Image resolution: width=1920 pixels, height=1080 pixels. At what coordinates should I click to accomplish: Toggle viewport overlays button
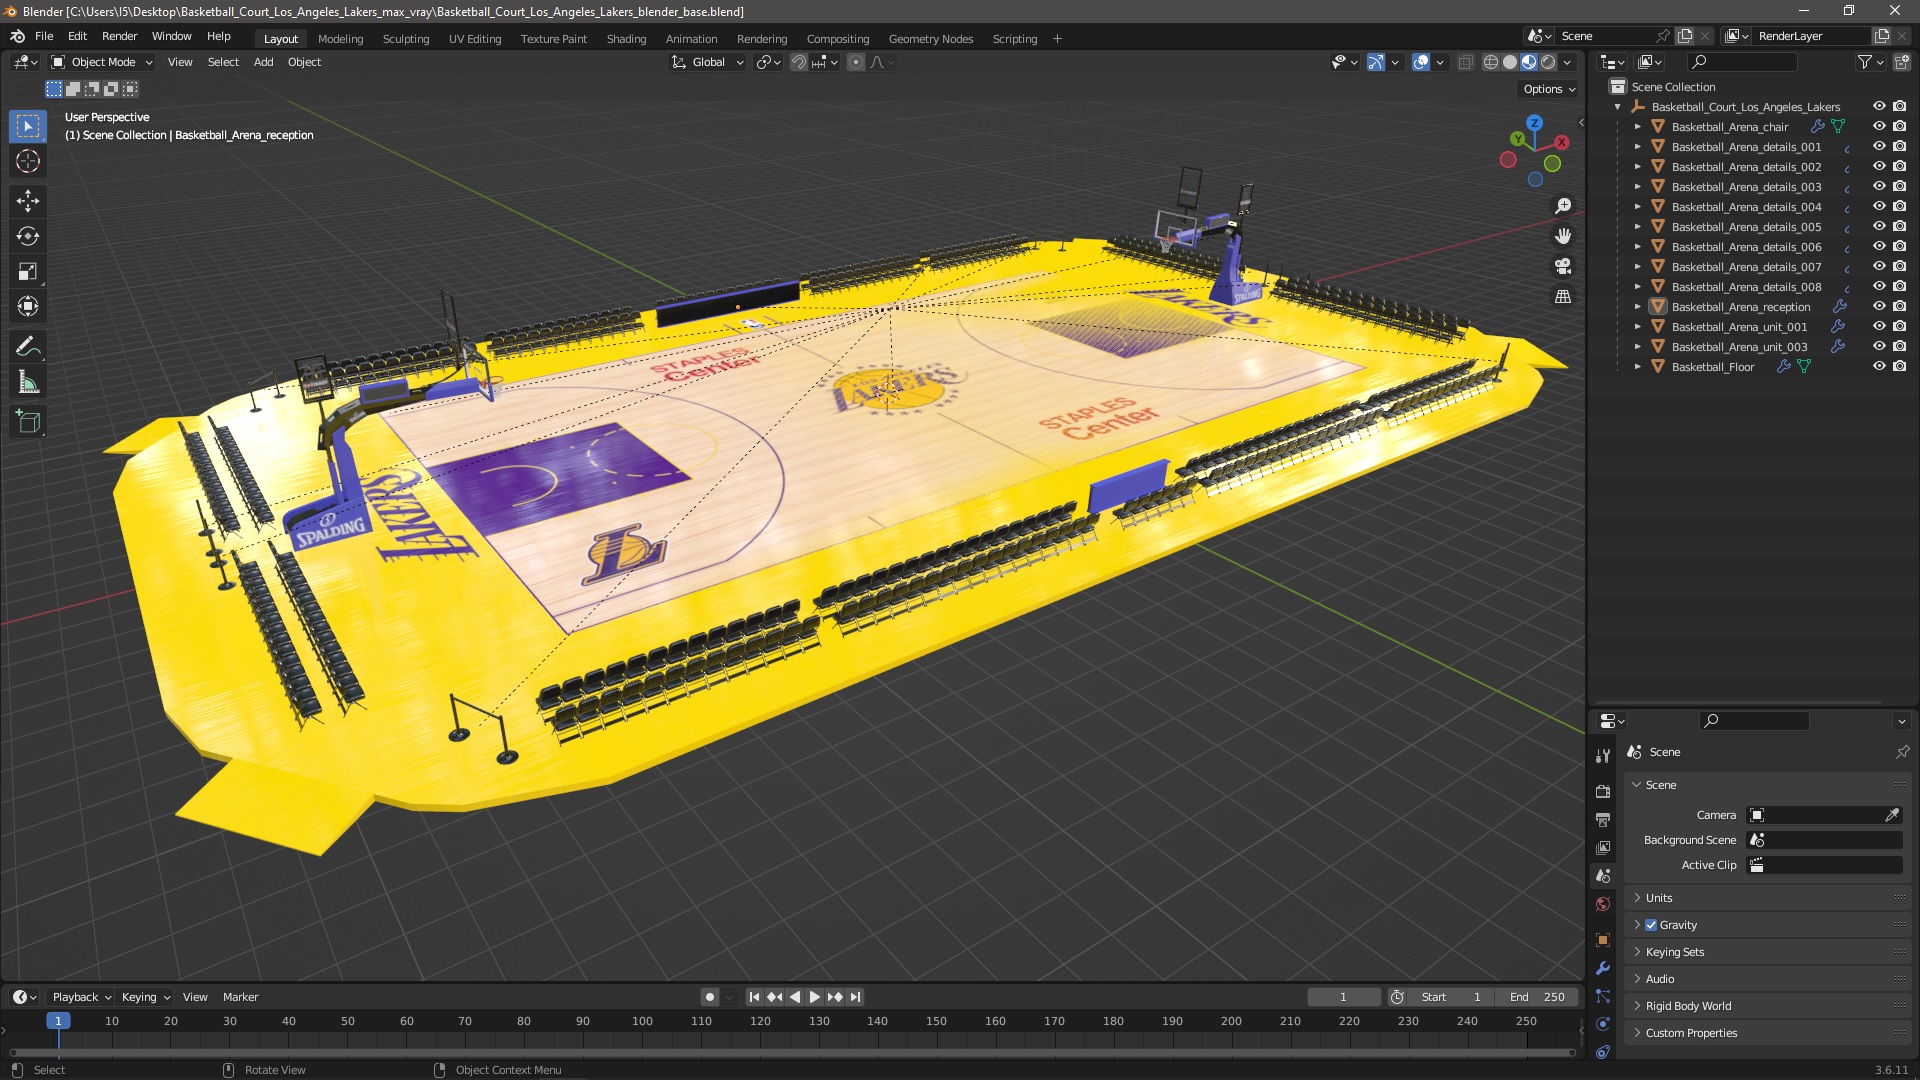point(1421,62)
